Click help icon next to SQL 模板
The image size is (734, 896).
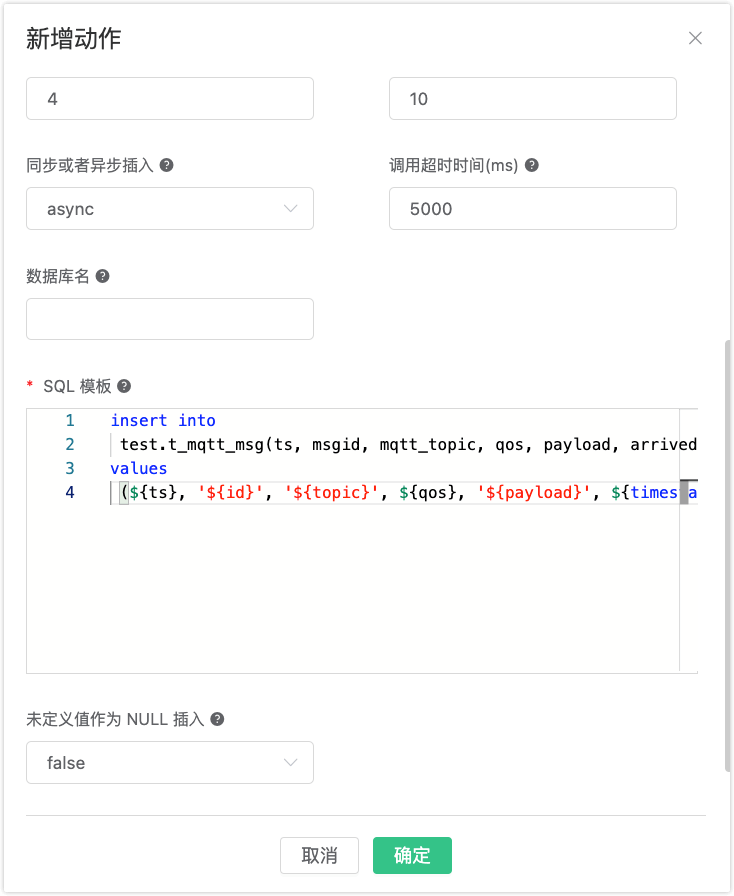coord(124,386)
